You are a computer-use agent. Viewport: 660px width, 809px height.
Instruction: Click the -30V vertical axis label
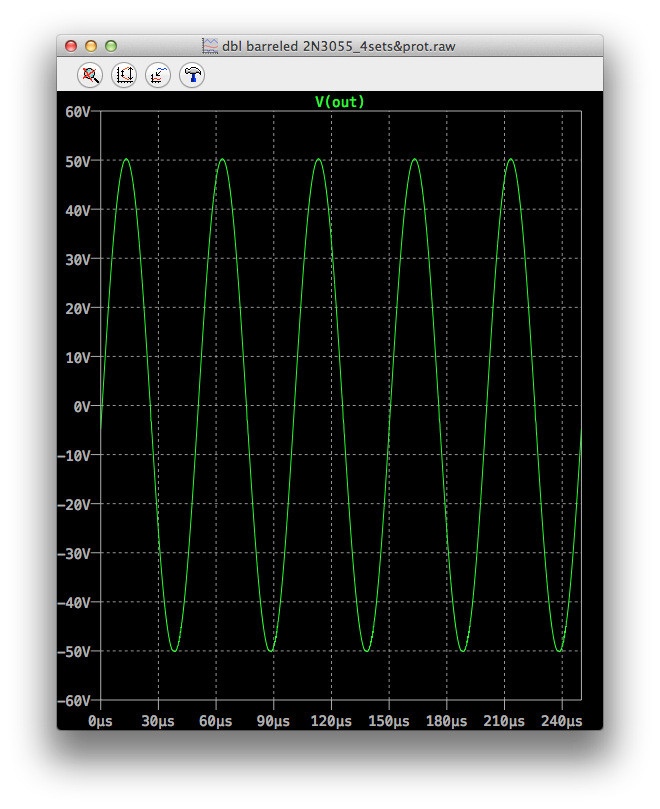click(74, 554)
